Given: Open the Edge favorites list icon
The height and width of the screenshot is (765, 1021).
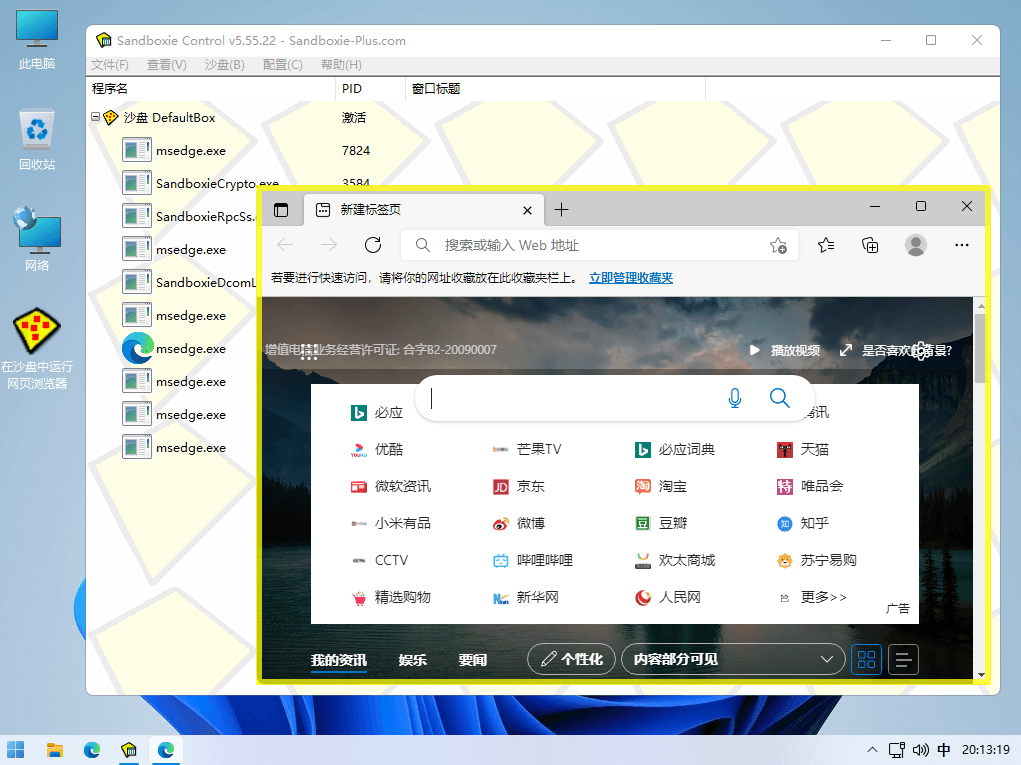Looking at the screenshot, I should 826,245.
